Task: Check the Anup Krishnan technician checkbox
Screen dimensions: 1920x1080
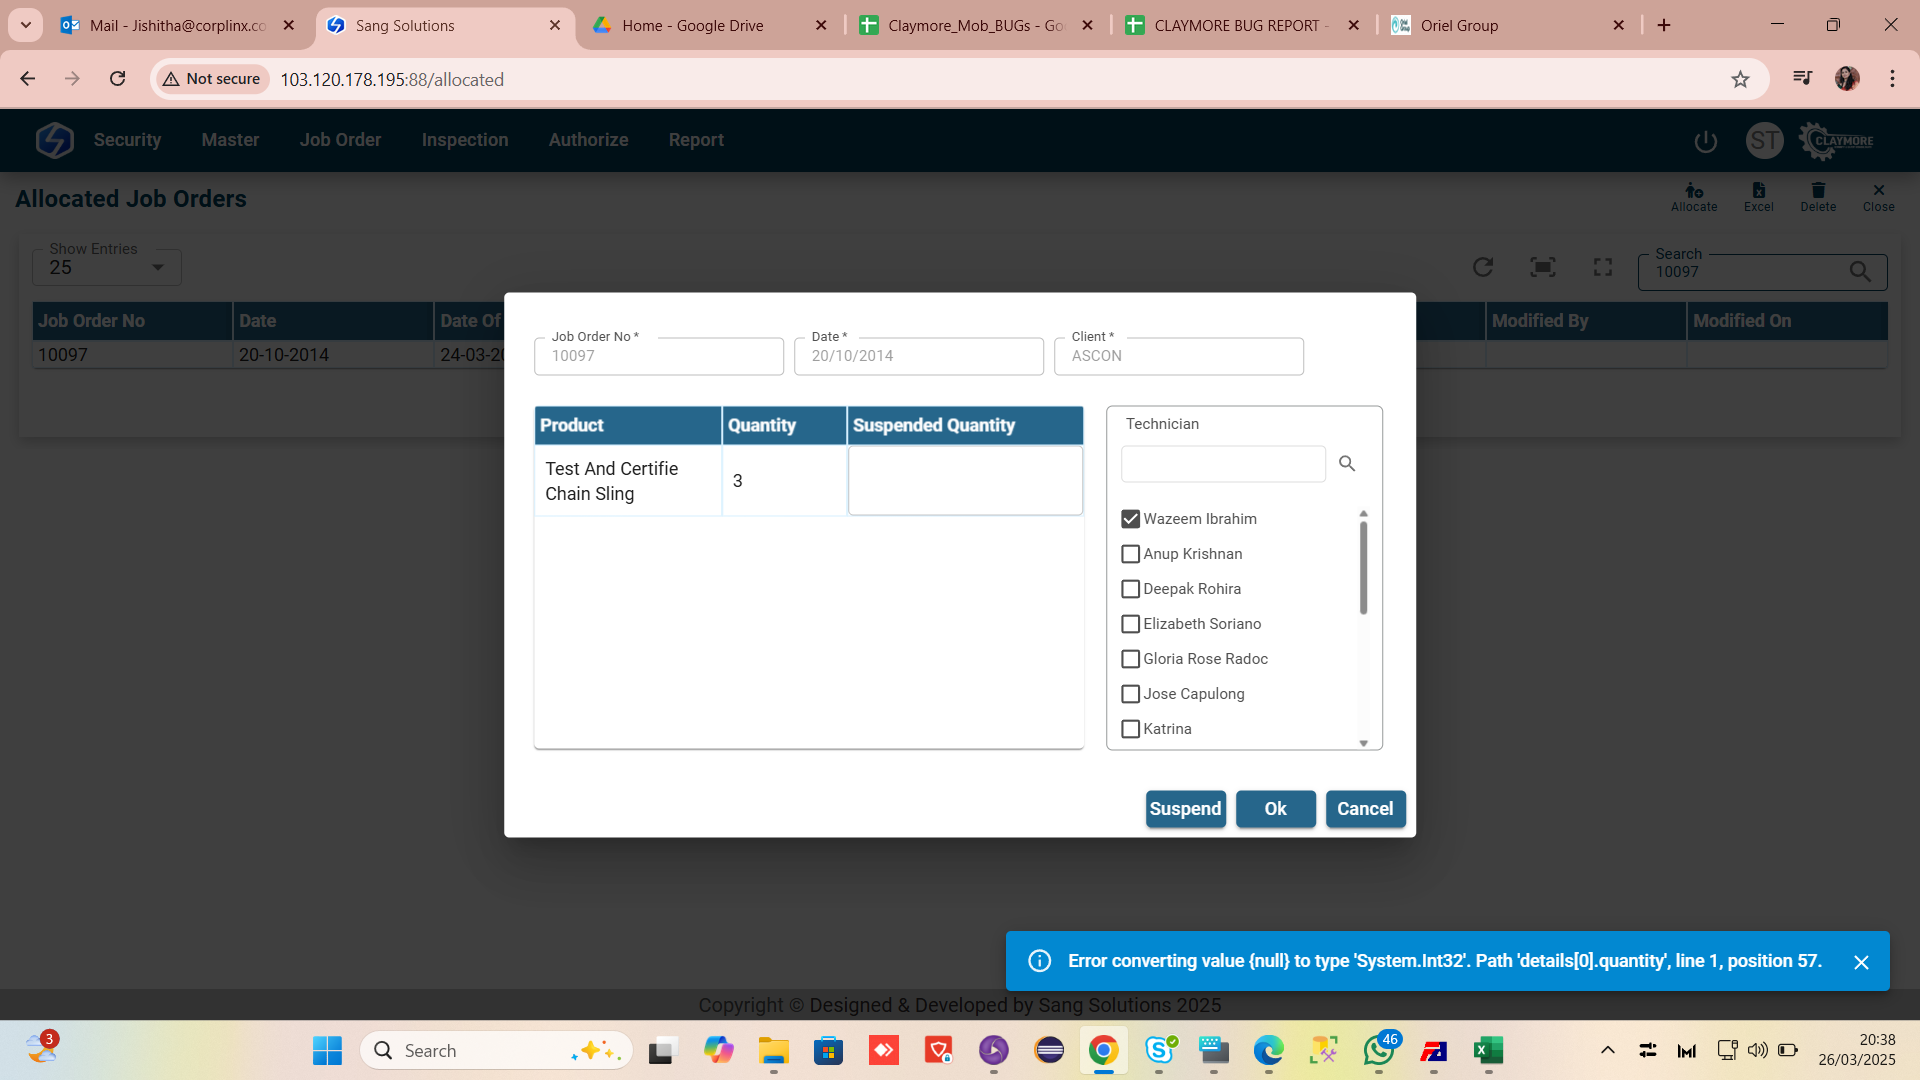Action: tap(1131, 554)
